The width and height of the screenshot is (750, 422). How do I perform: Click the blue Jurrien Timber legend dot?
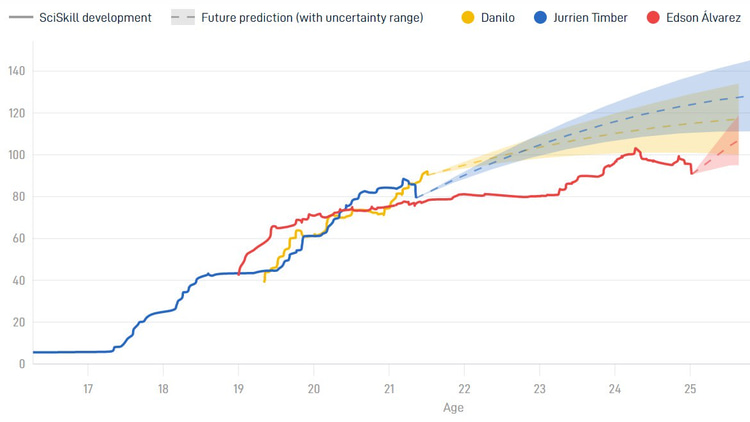pos(540,18)
